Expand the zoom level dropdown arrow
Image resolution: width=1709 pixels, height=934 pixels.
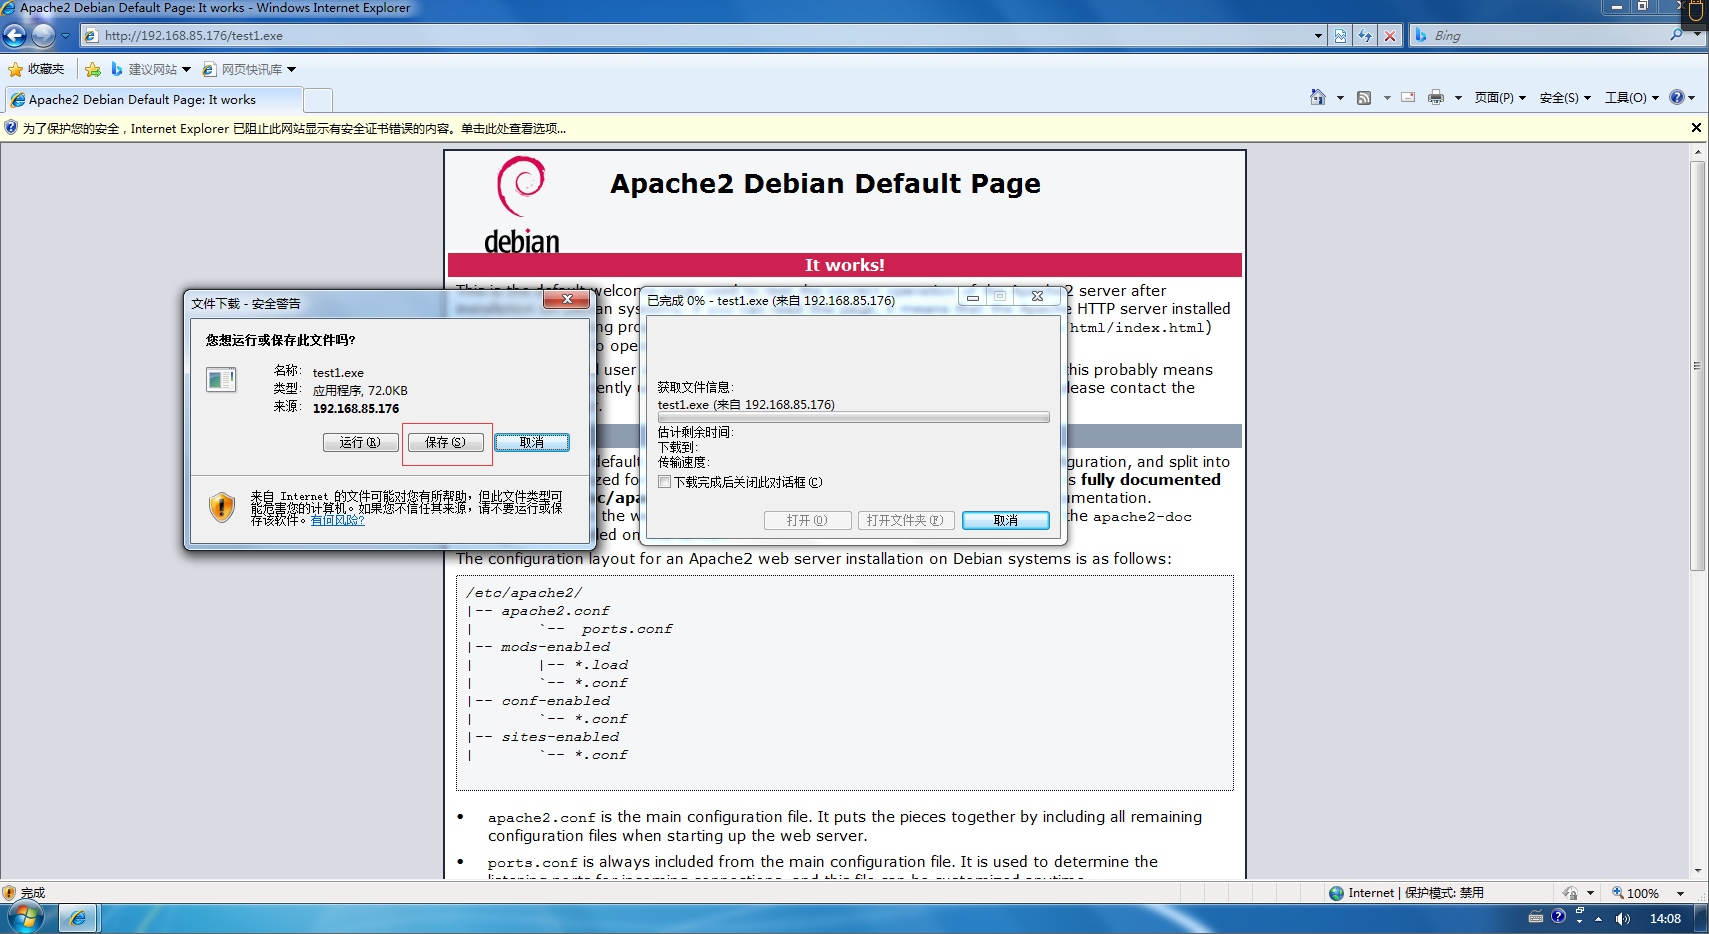pos(1681,893)
